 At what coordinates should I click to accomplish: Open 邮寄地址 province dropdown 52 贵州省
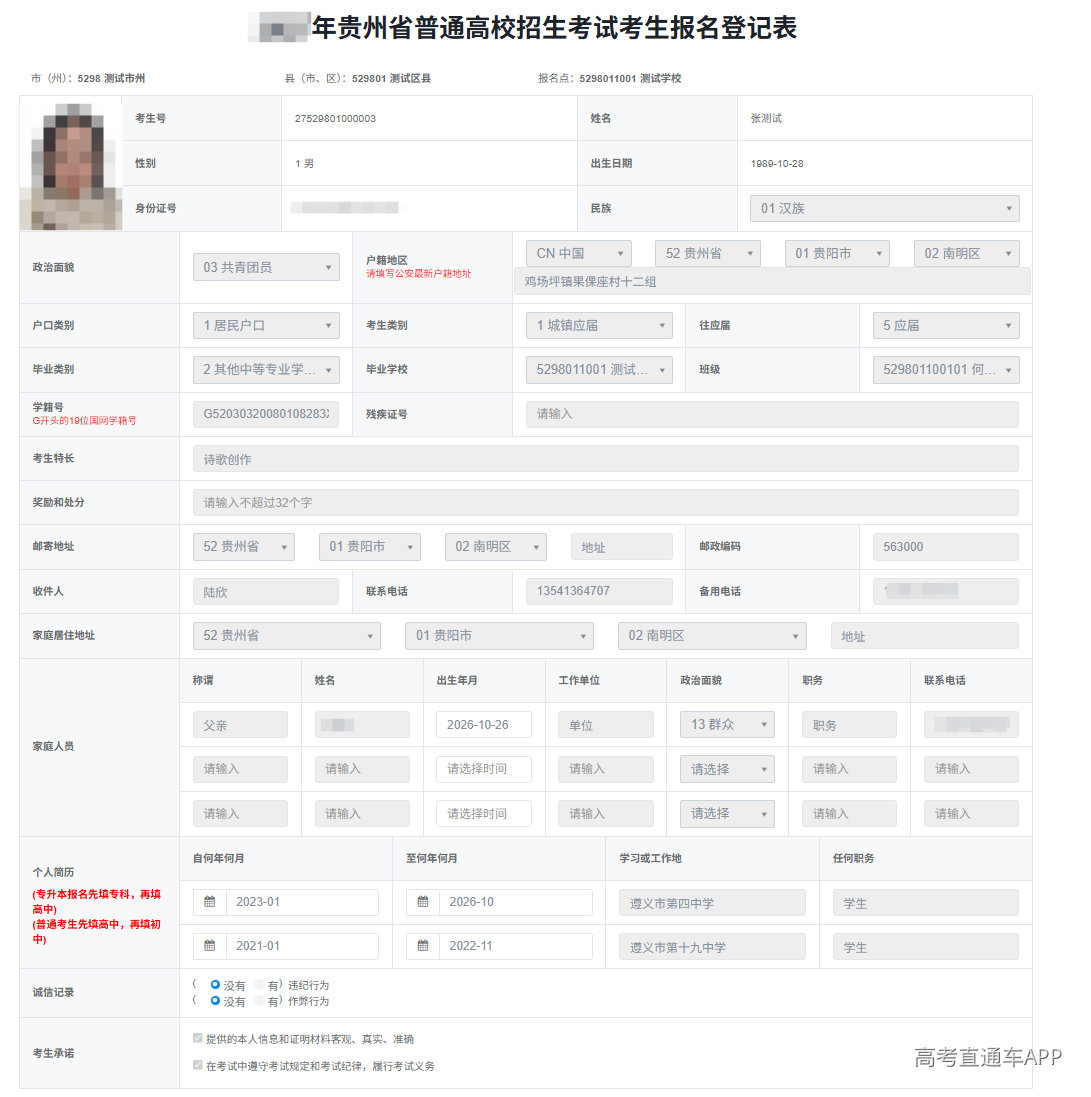point(244,546)
